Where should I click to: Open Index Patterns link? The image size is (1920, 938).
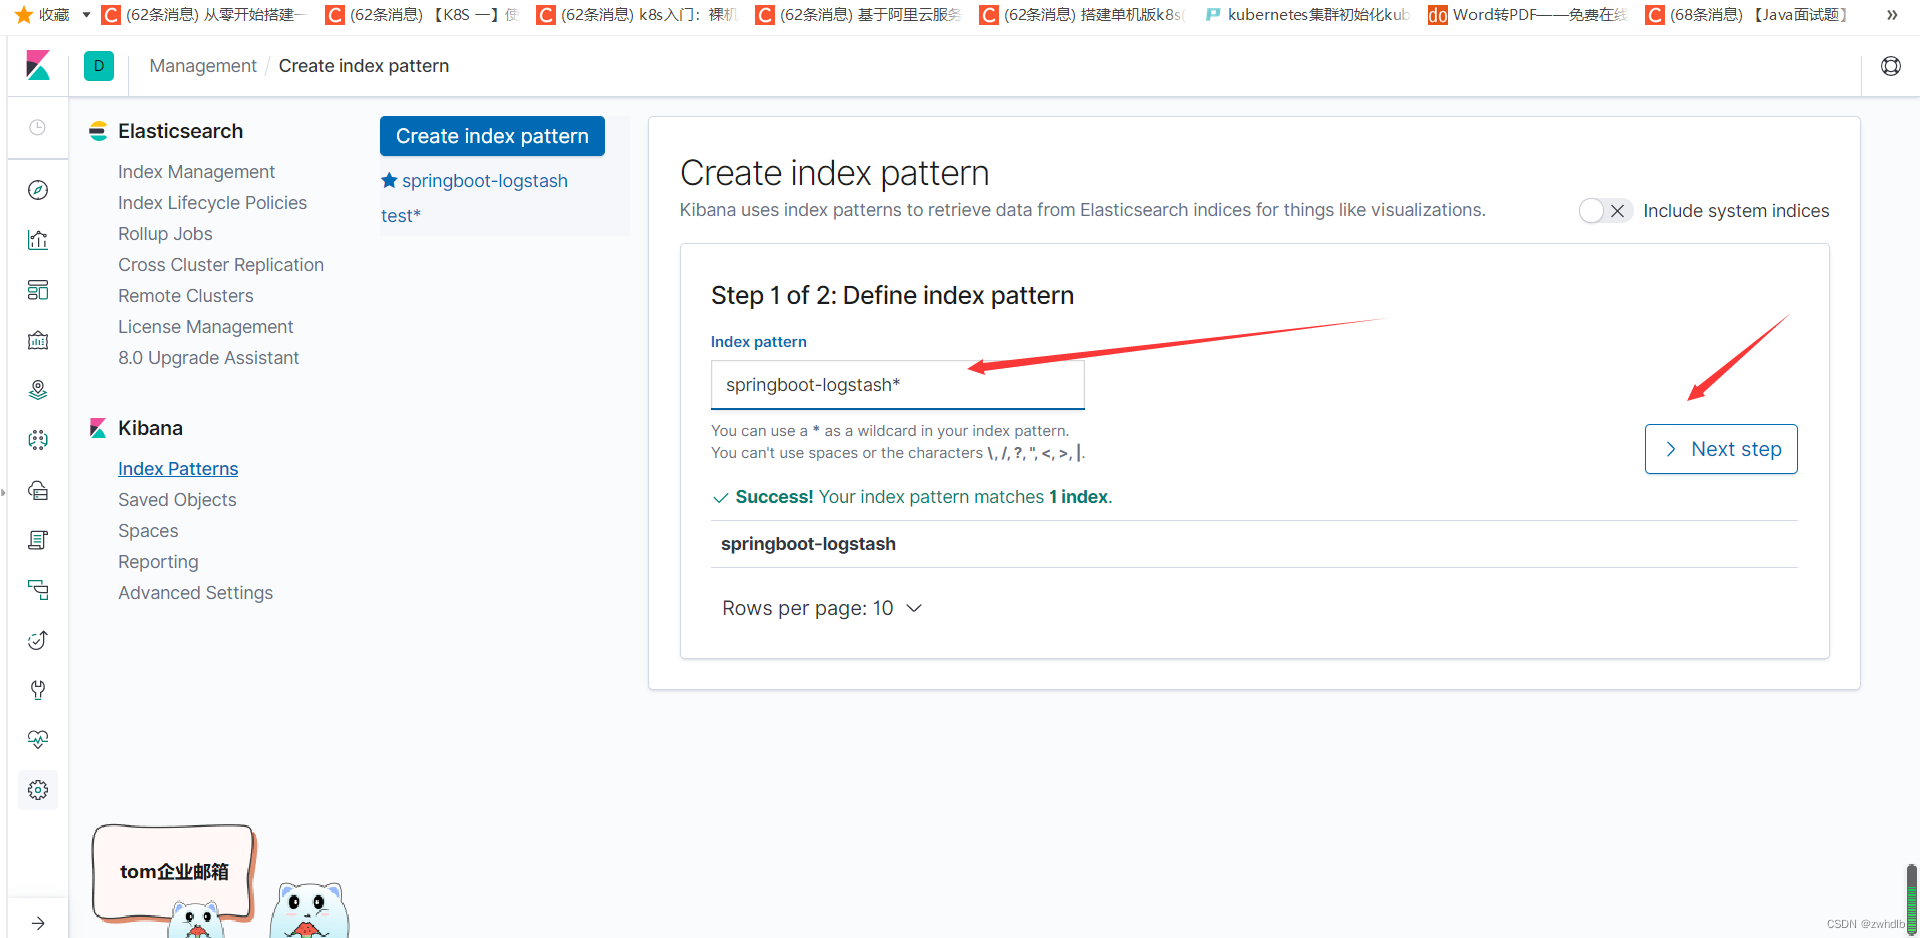click(x=178, y=469)
